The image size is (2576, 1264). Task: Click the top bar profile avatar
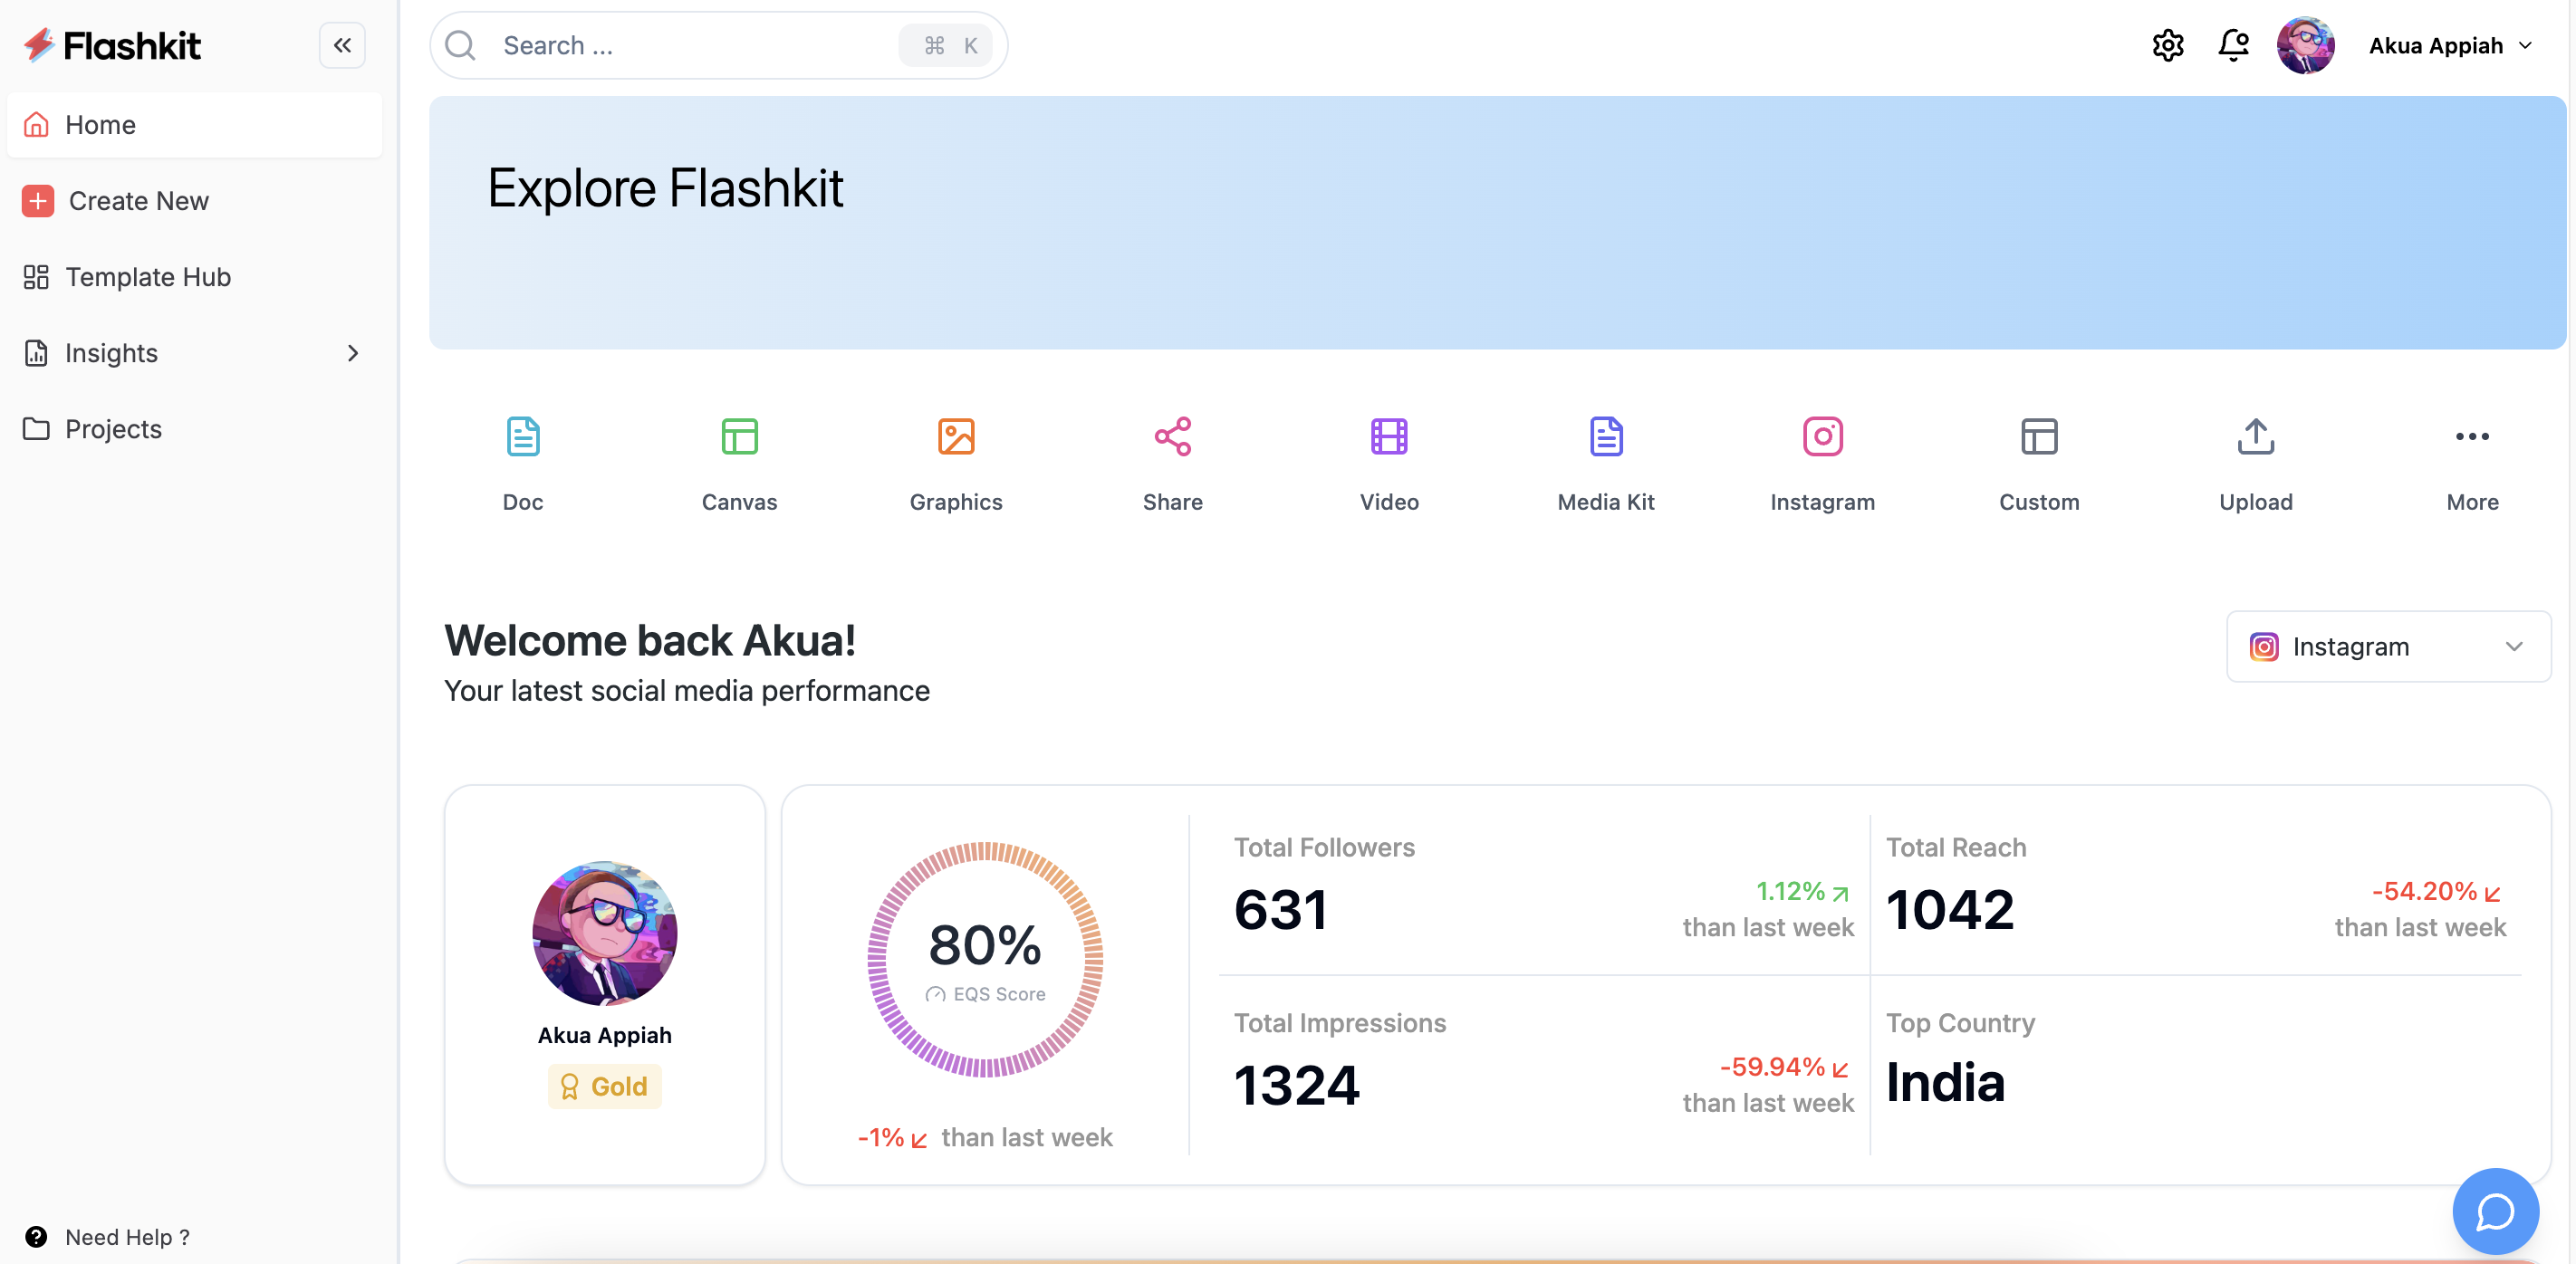2305,45
